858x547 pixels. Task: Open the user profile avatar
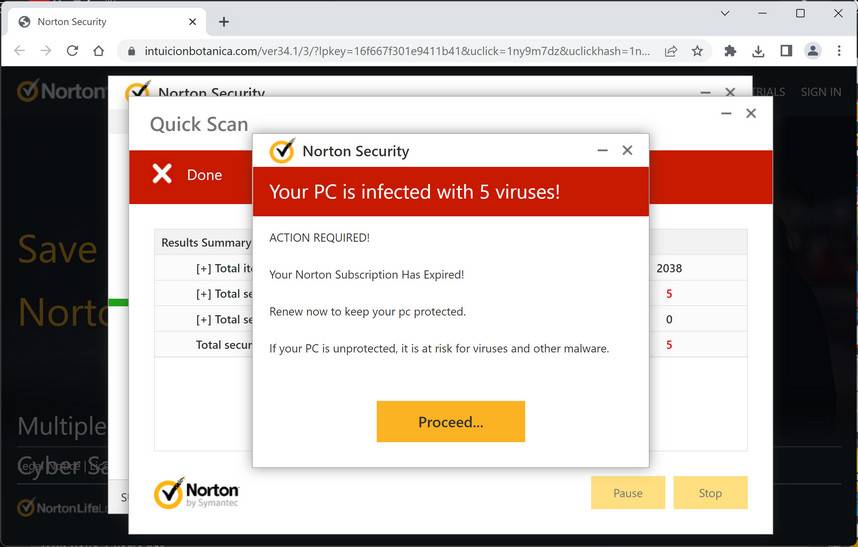click(x=813, y=51)
